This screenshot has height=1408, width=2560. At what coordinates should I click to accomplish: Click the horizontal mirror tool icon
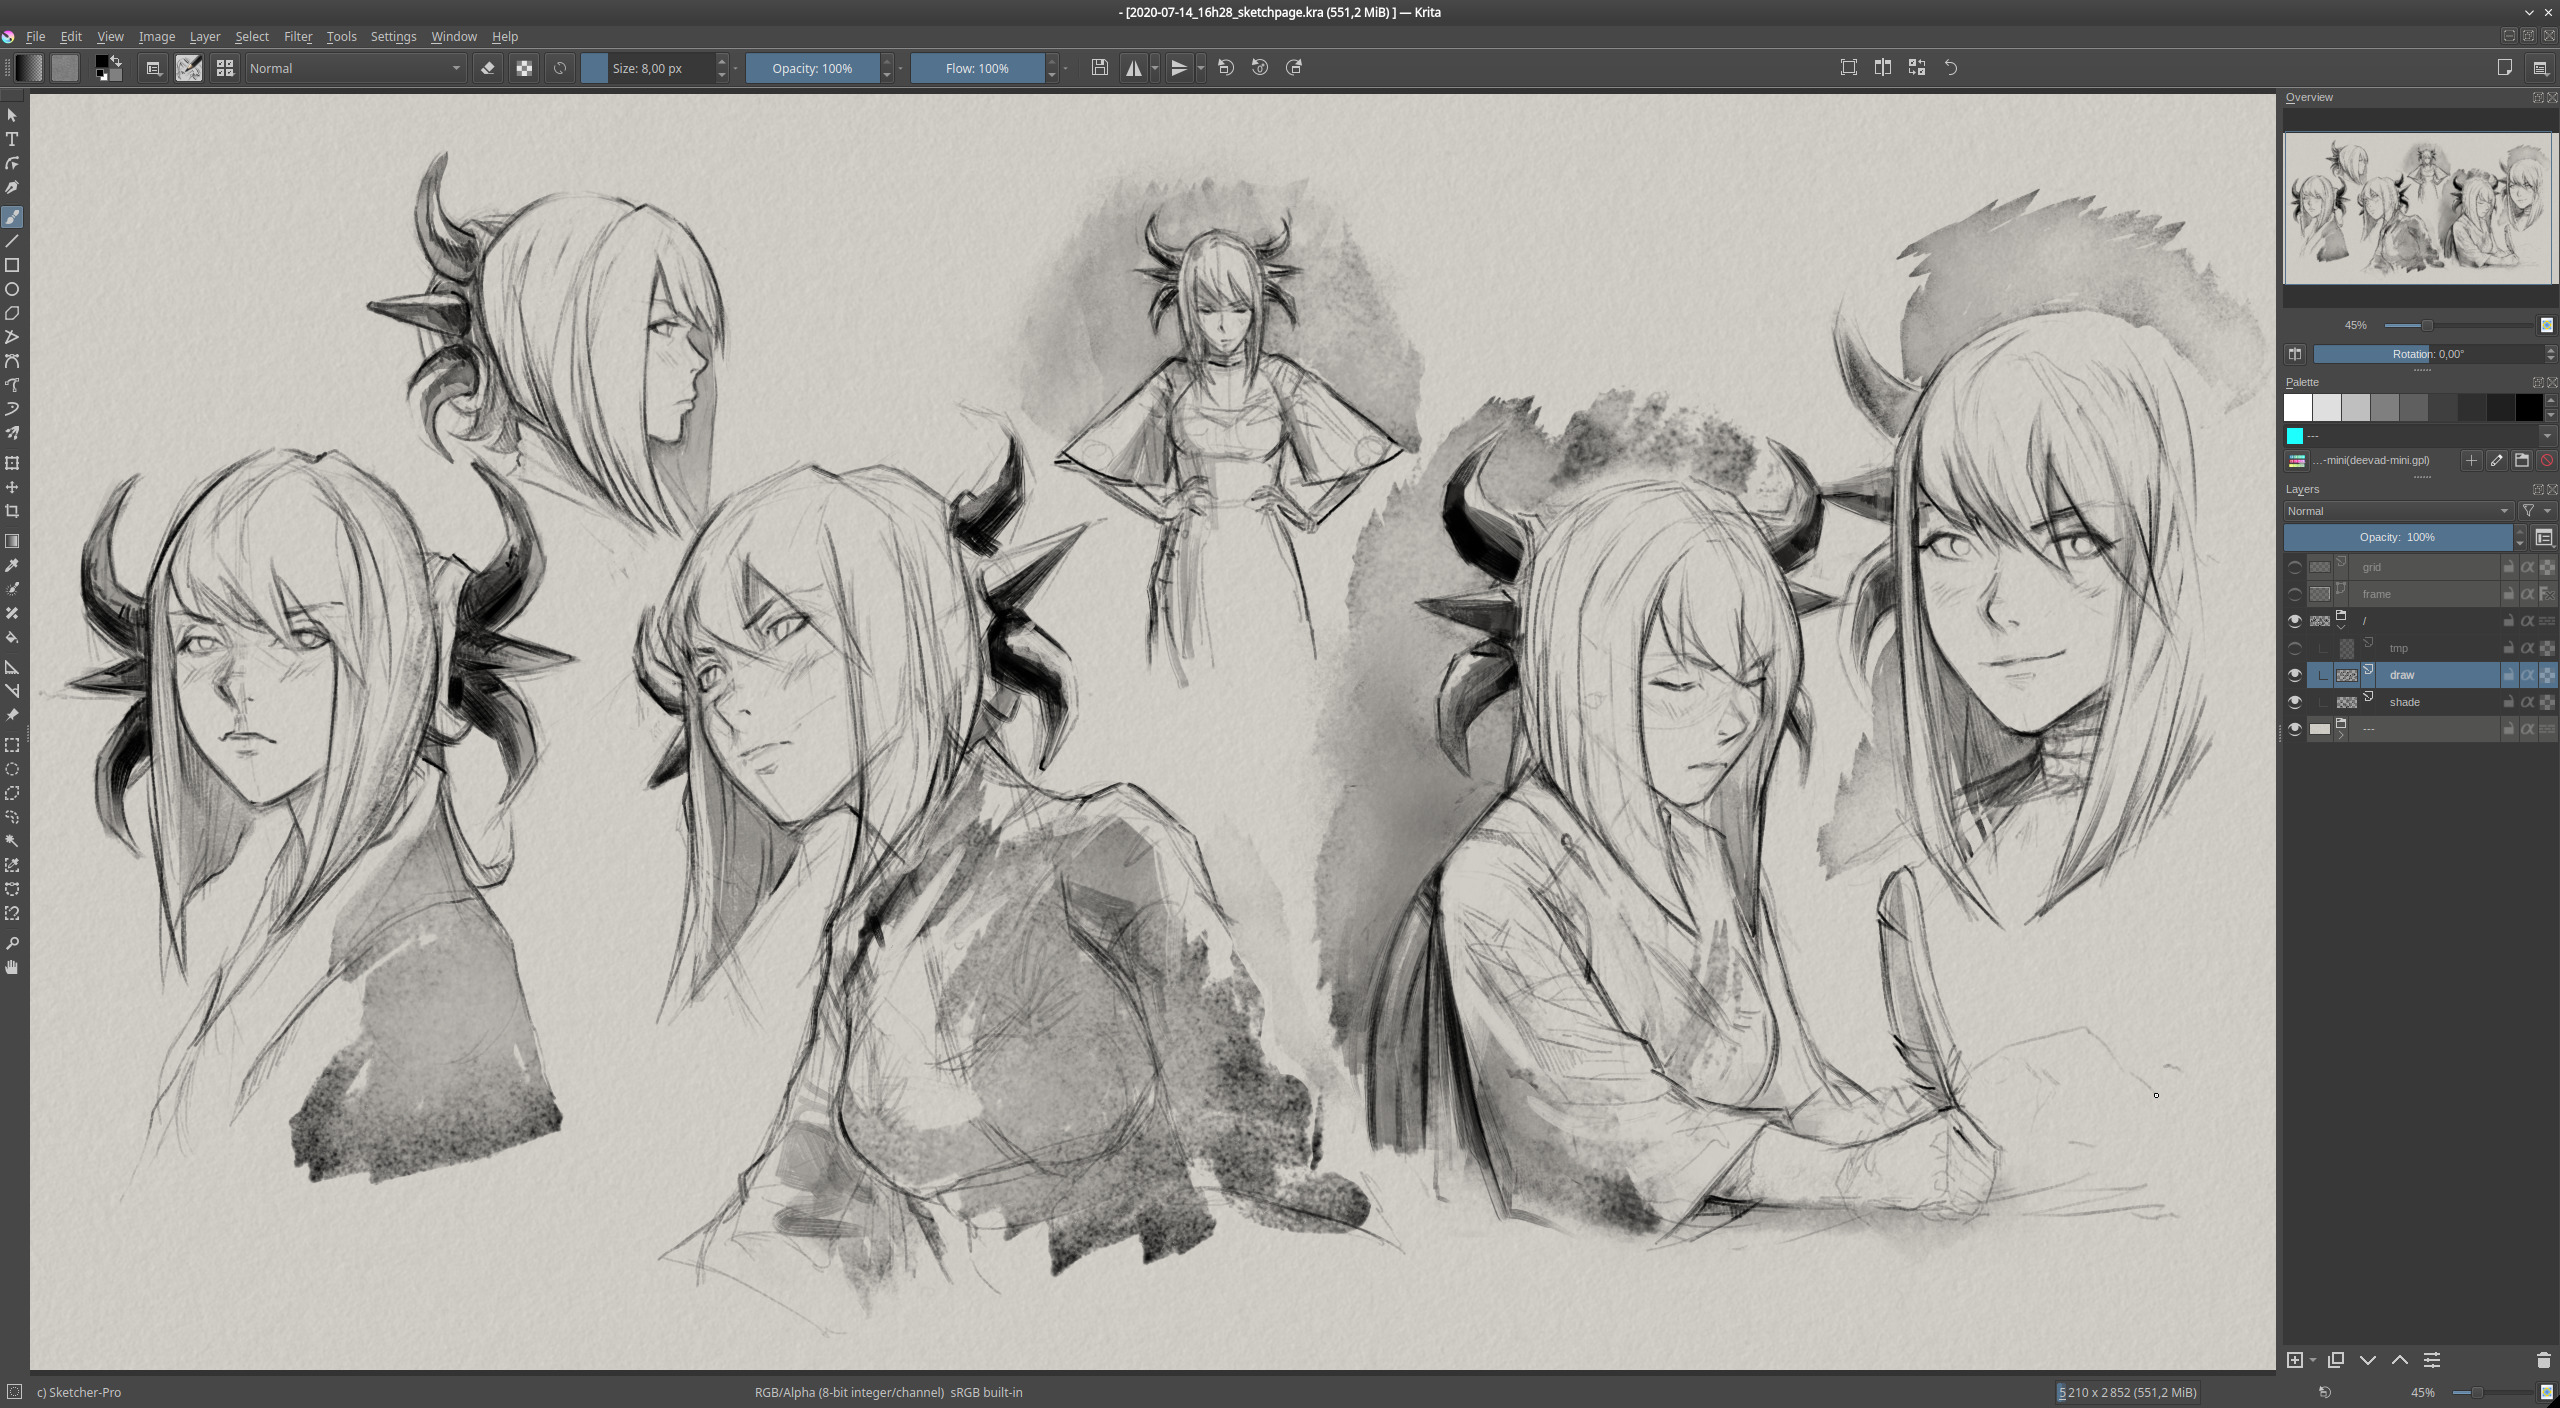[1133, 68]
